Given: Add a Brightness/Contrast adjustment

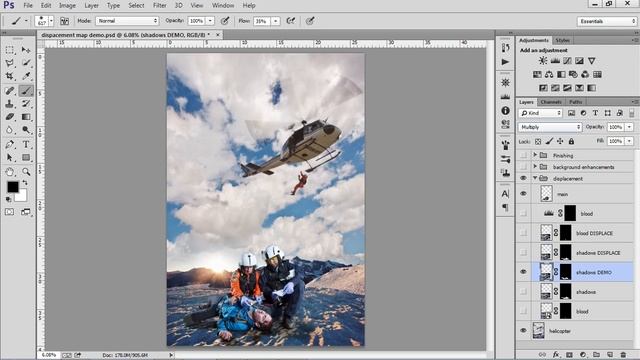Looking at the screenshot, I should (542, 61).
